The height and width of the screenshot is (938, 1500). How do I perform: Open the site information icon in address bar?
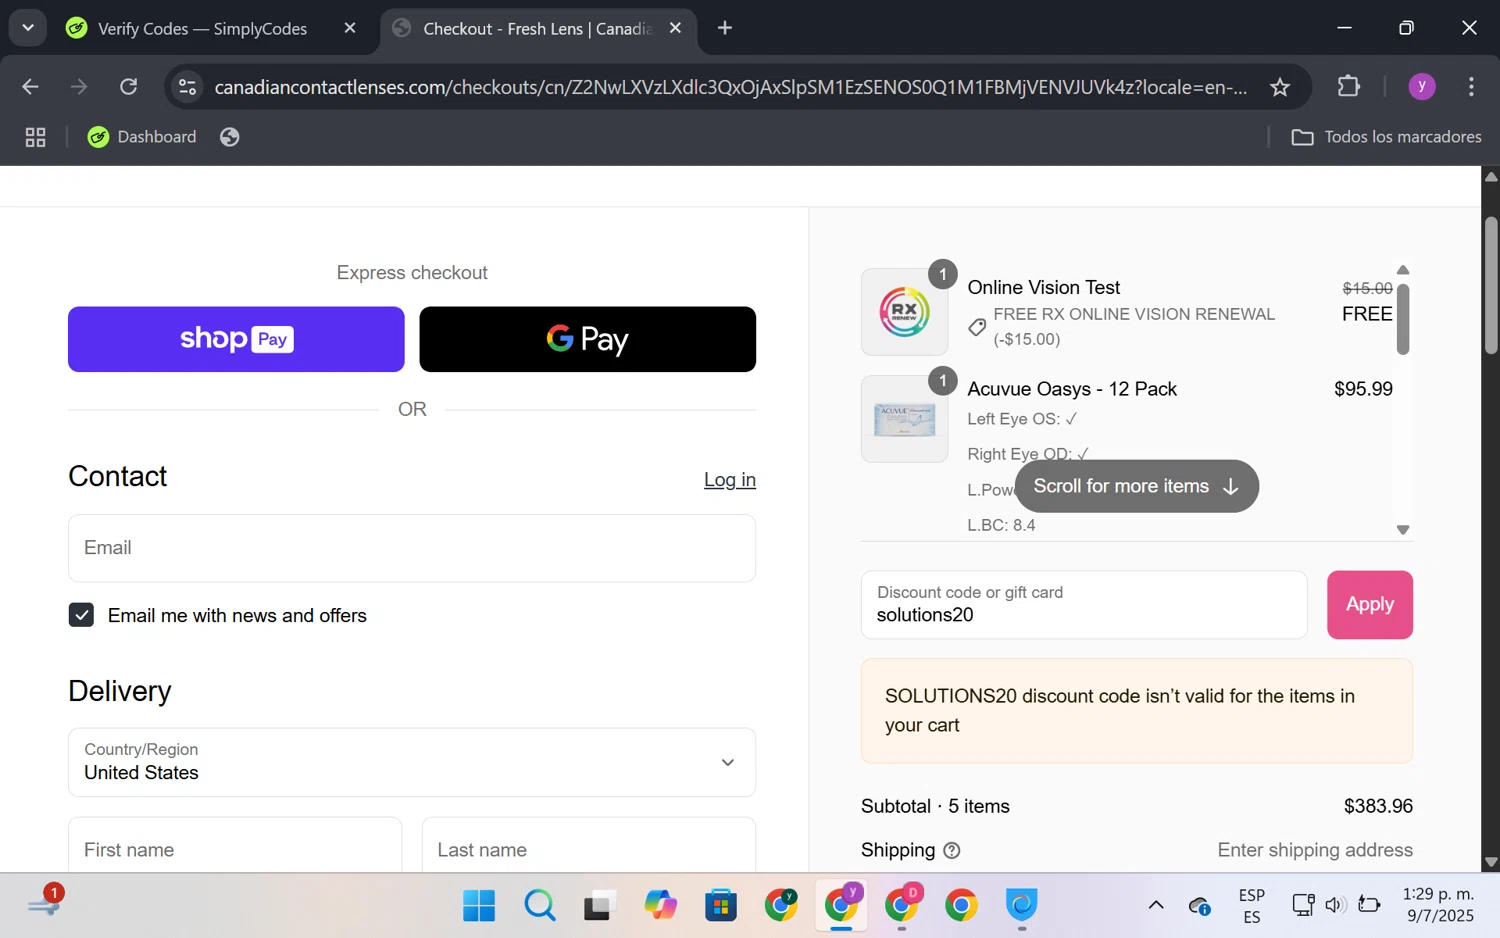coord(187,87)
